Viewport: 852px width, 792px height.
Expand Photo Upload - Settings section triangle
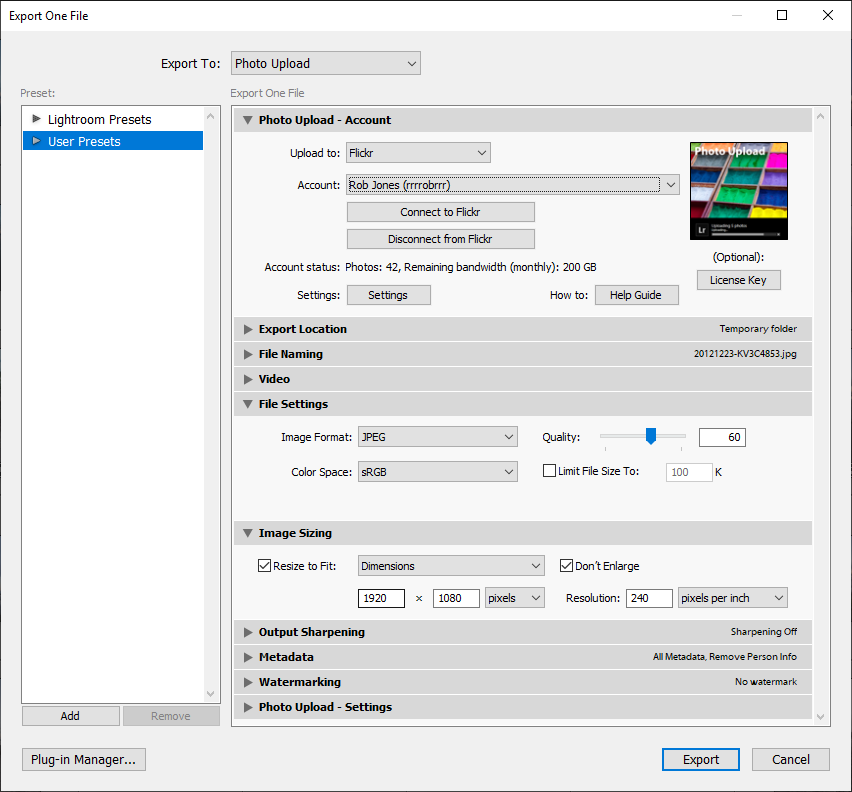coord(248,707)
